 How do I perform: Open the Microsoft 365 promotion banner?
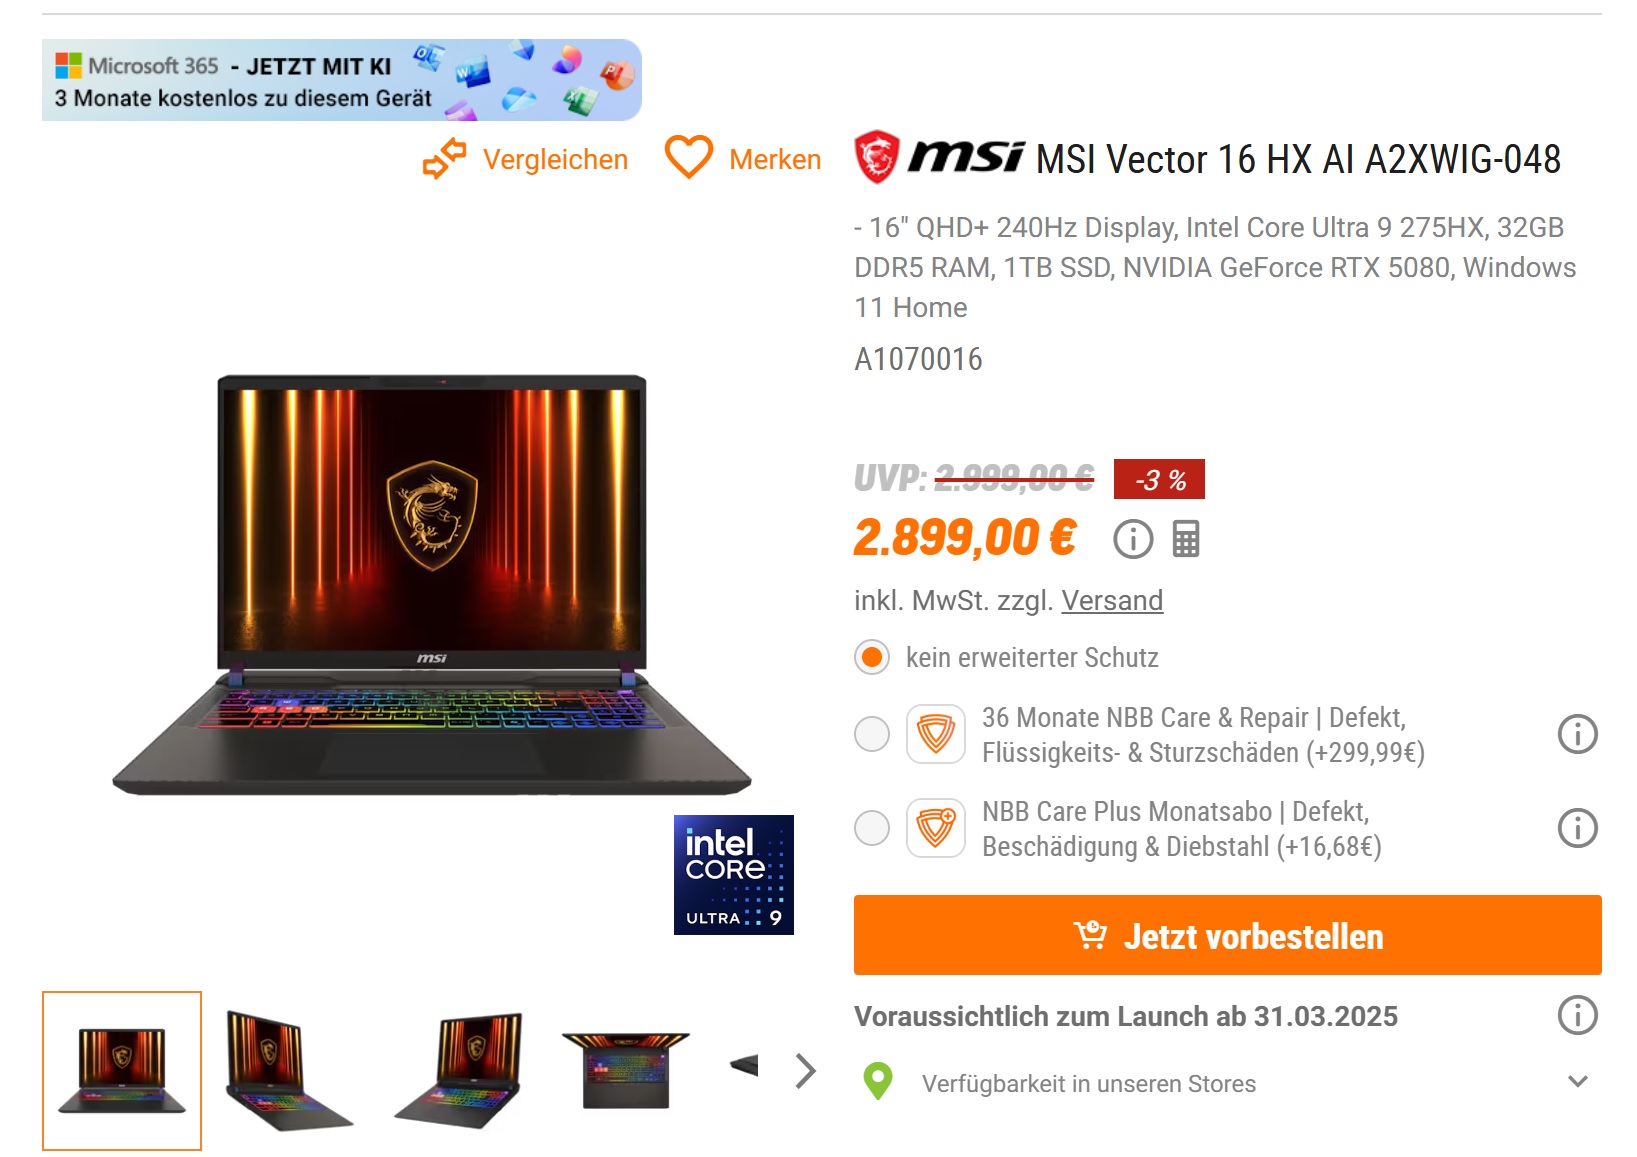[341, 80]
